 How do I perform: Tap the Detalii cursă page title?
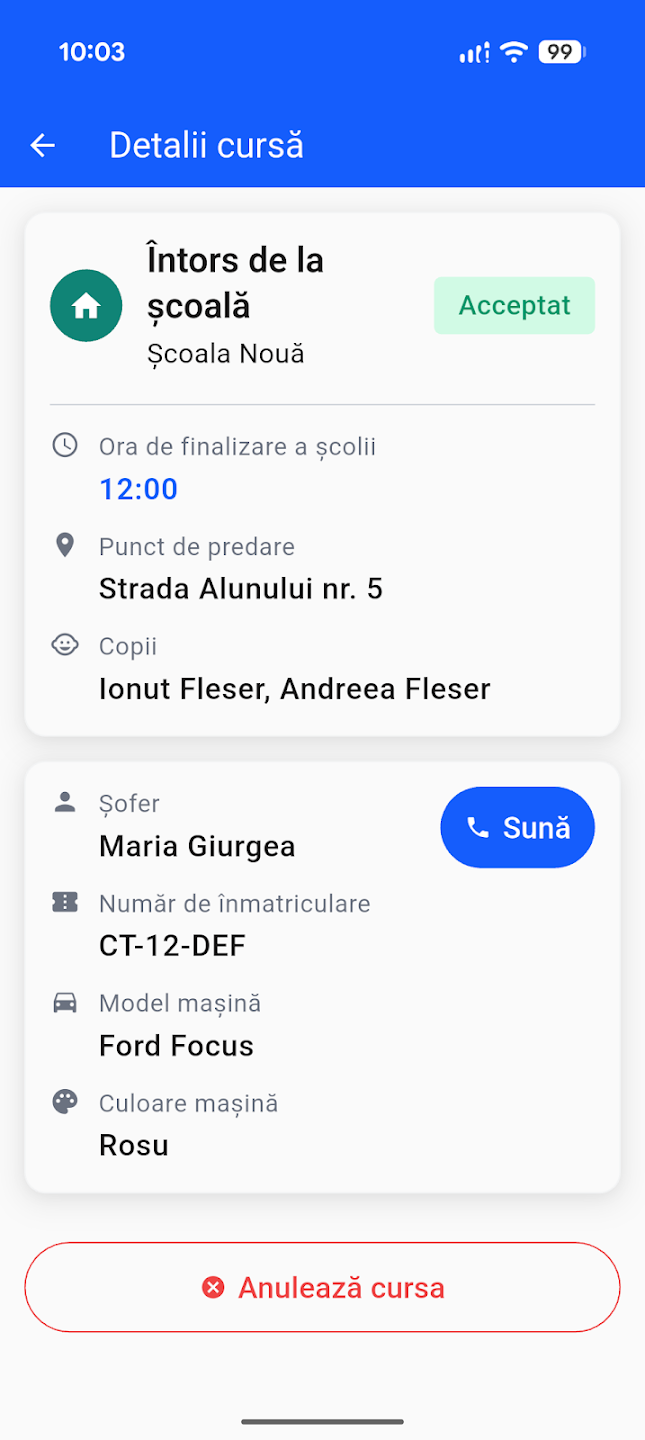click(x=206, y=146)
